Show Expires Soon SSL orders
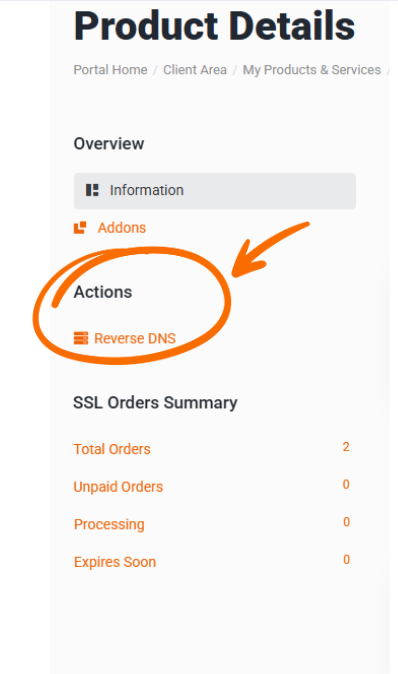398x674 pixels. click(115, 562)
